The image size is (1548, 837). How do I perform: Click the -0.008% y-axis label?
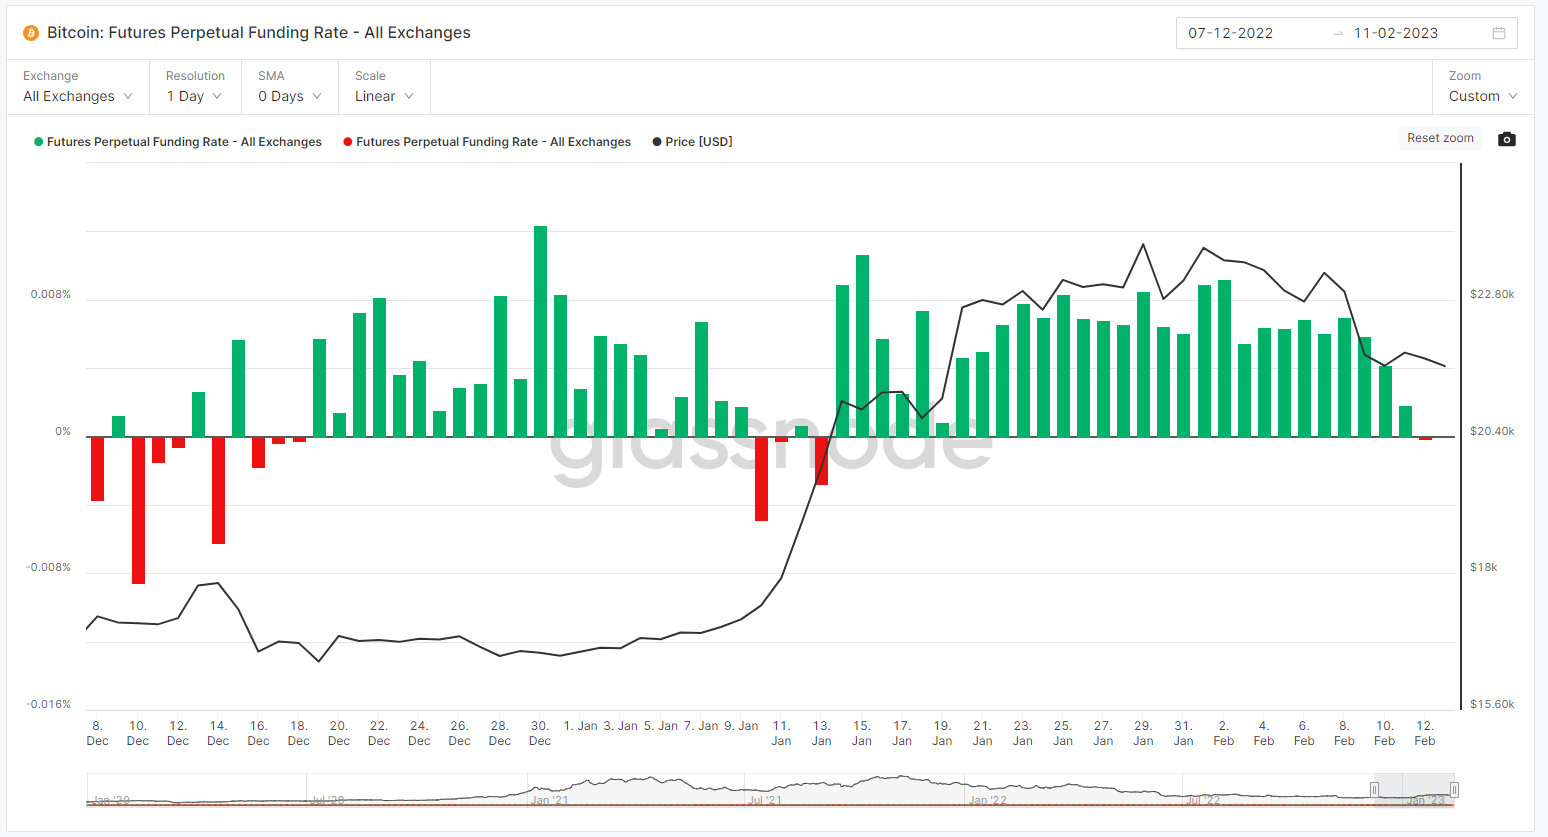coord(49,568)
